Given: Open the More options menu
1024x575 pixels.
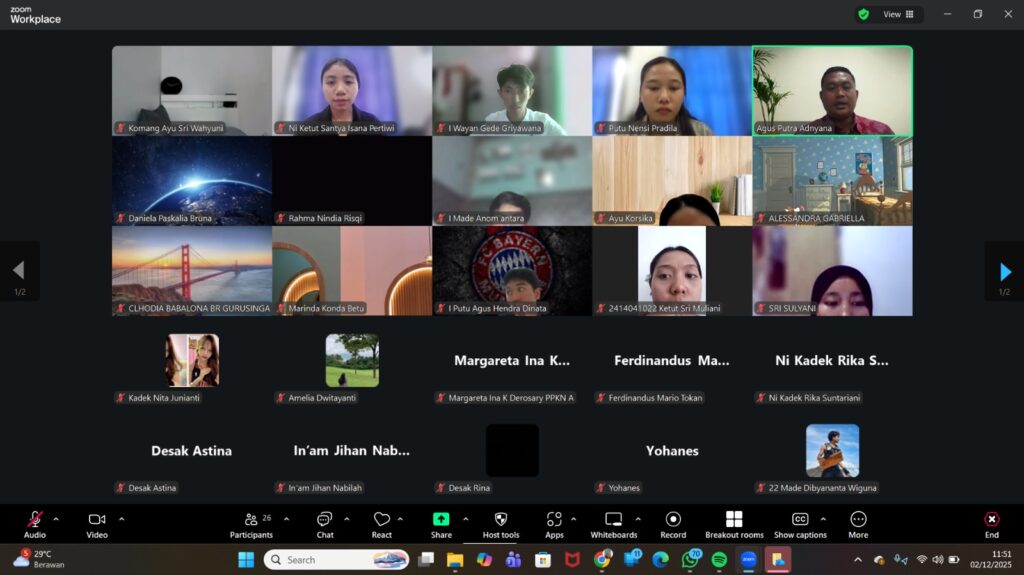Looking at the screenshot, I should 858,524.
